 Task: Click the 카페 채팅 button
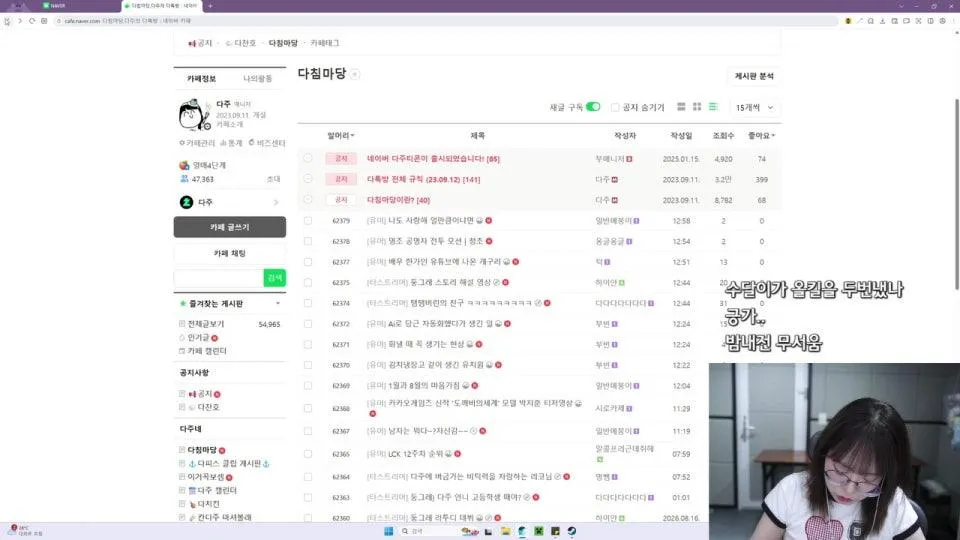click(230, 253)
